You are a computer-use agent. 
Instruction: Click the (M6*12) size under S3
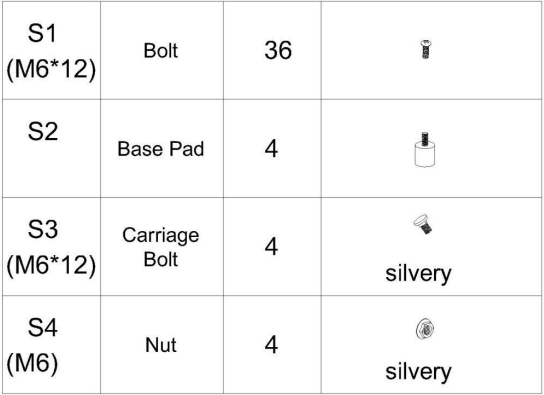point(51,265)
